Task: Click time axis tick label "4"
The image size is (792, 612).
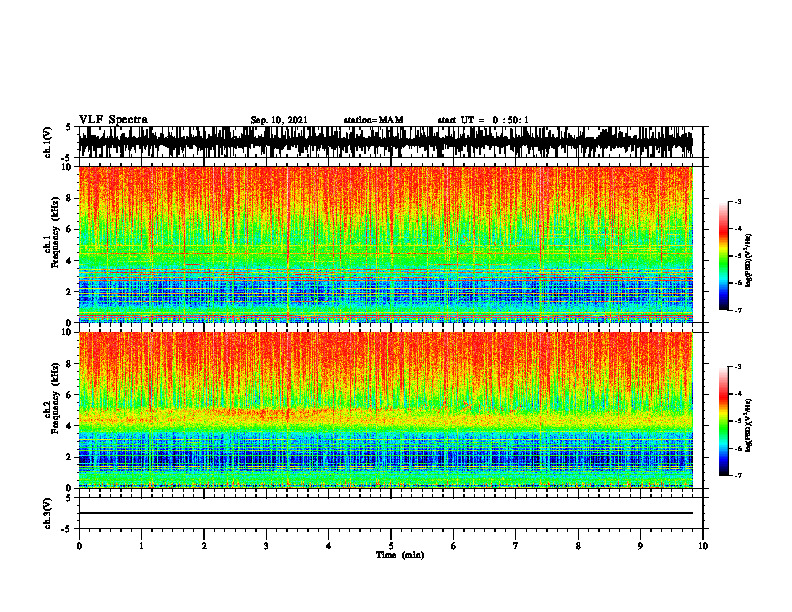Action: [329, 546]
